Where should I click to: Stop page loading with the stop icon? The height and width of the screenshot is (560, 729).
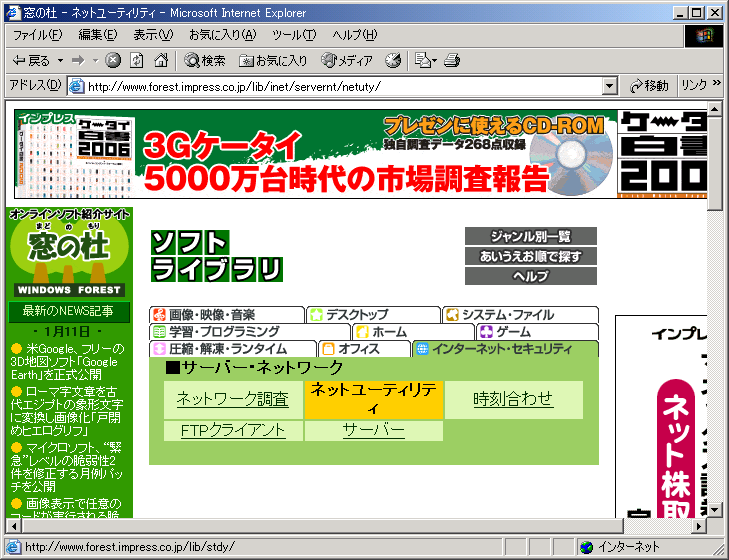113,60
